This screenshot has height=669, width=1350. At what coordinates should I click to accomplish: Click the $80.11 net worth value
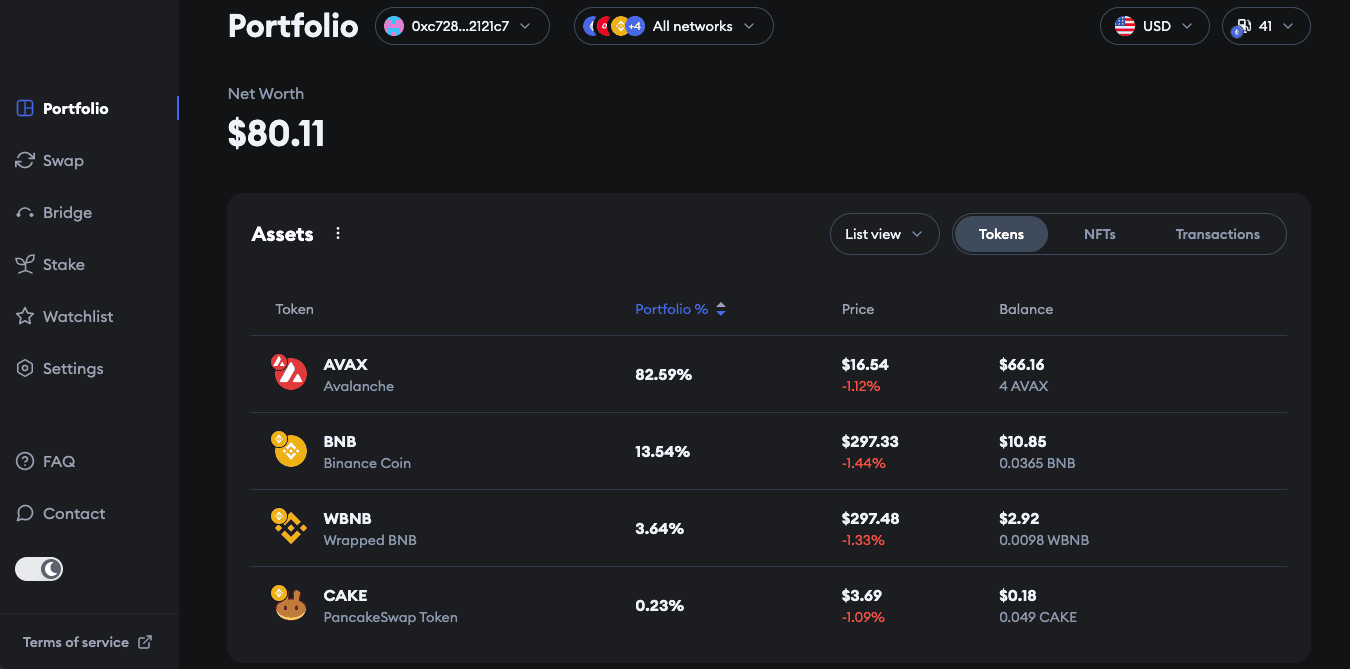[x=276, y=133]
